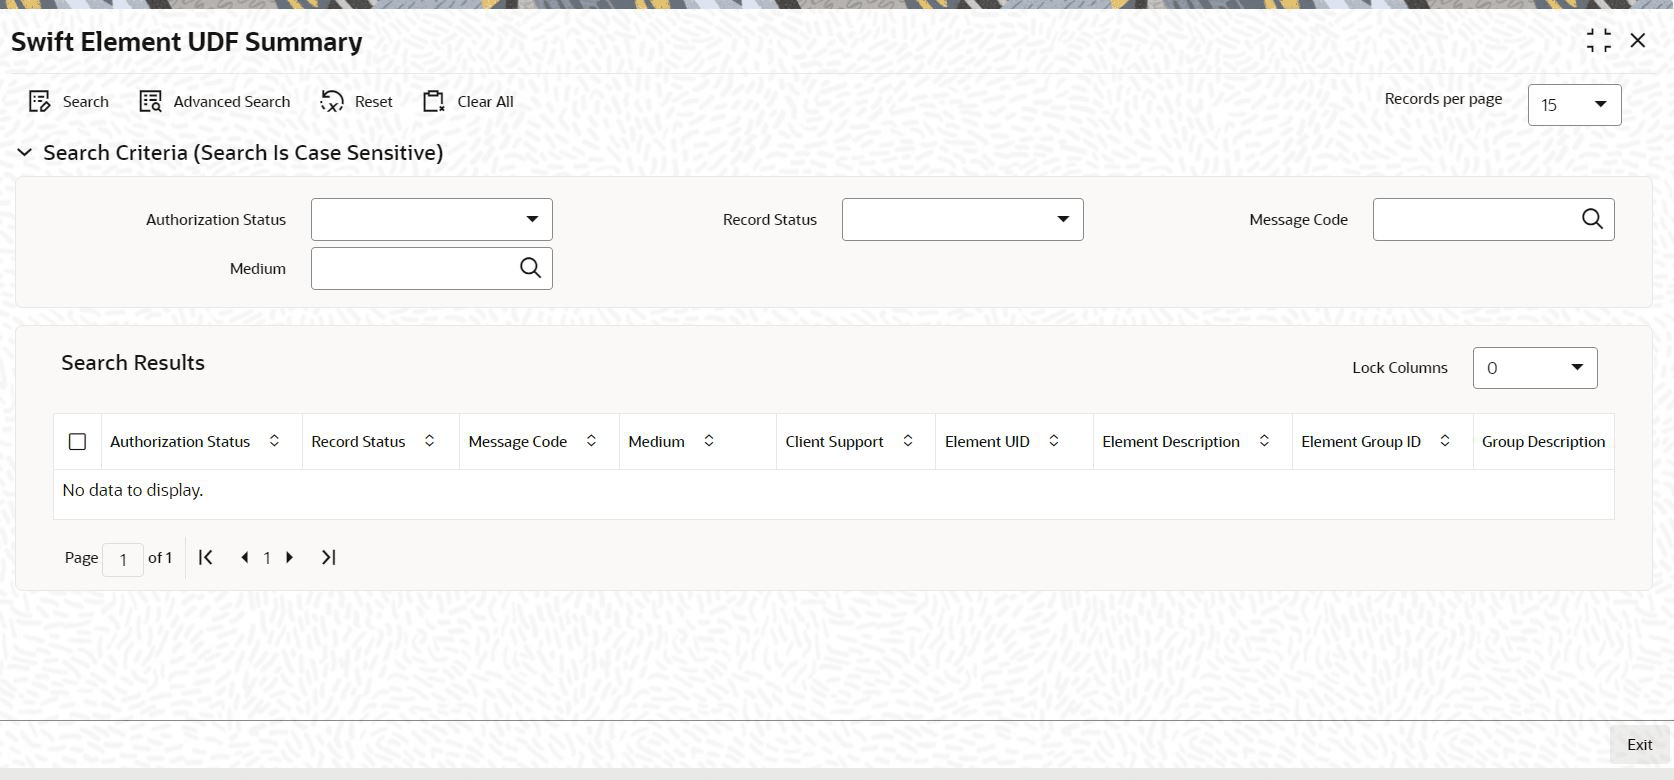This screenshot has height=780, width=1674.
Task: Go to the last results page
Action: 328,558
